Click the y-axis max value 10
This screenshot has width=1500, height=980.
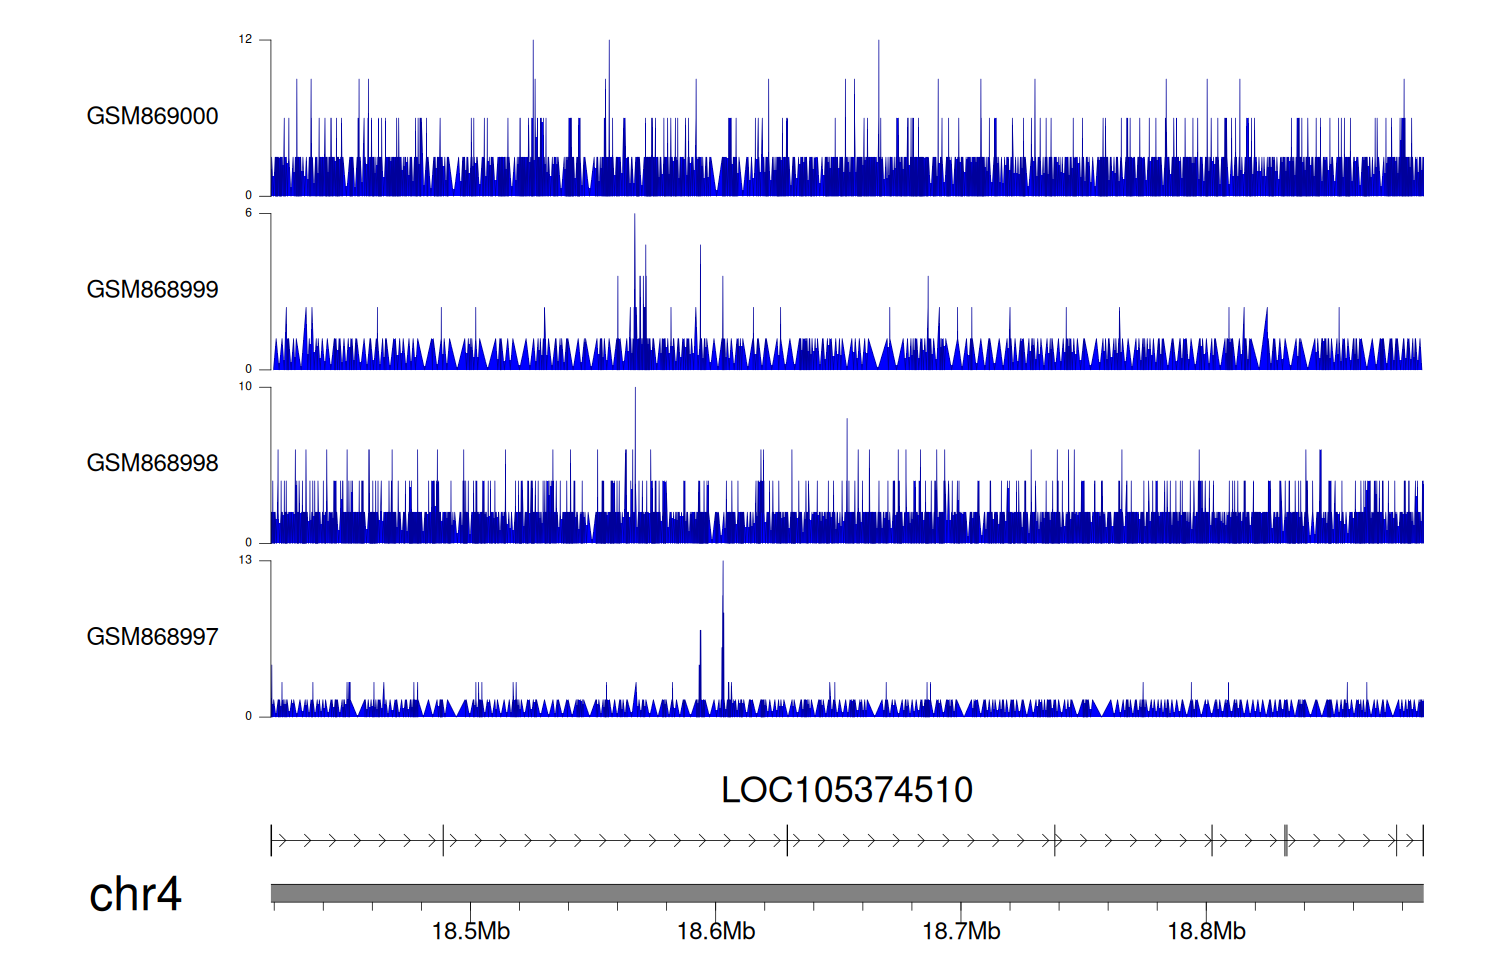tap(245, 387)
